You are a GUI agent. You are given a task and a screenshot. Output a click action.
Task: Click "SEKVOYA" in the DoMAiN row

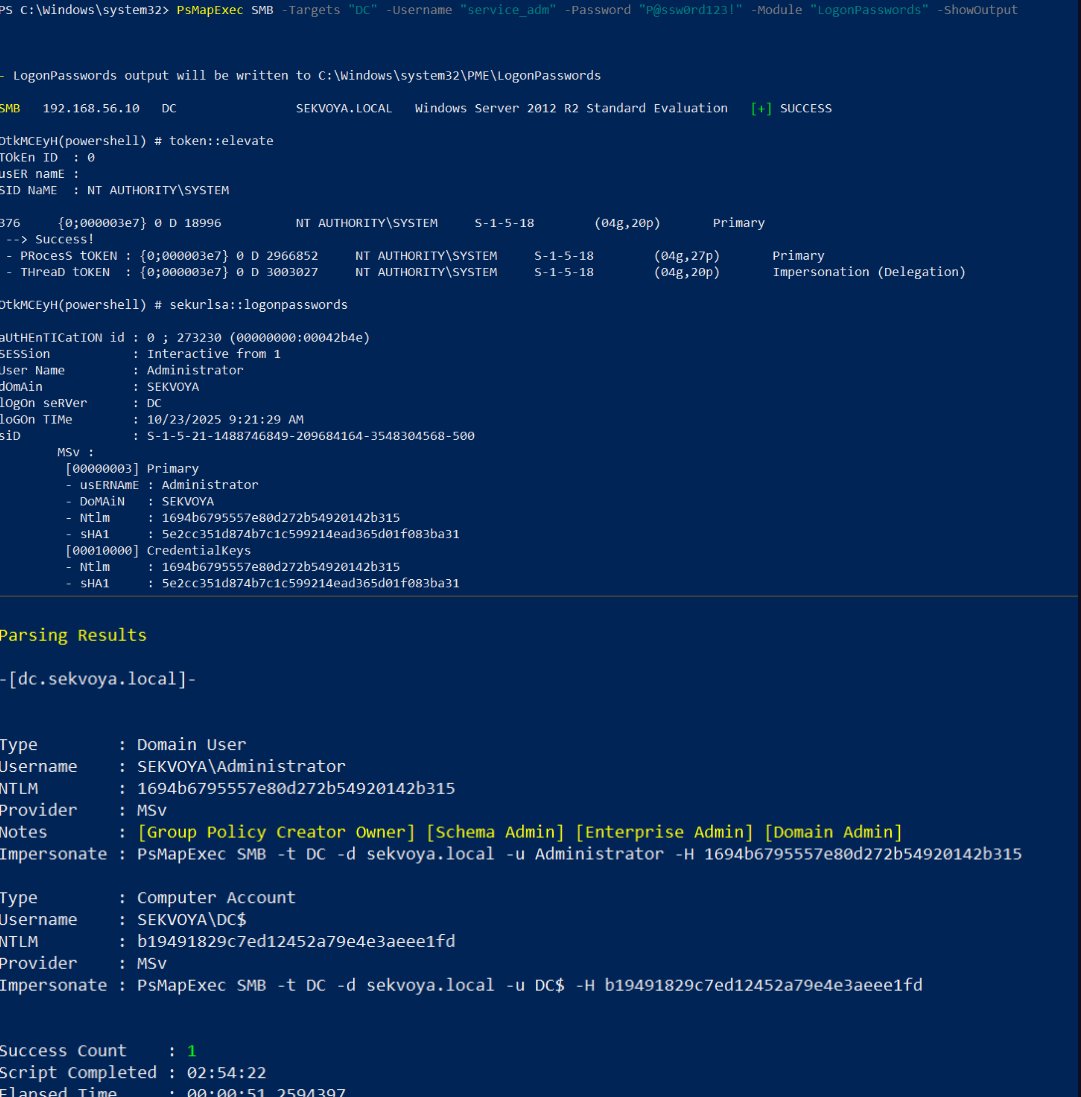[x=188, y=502]
